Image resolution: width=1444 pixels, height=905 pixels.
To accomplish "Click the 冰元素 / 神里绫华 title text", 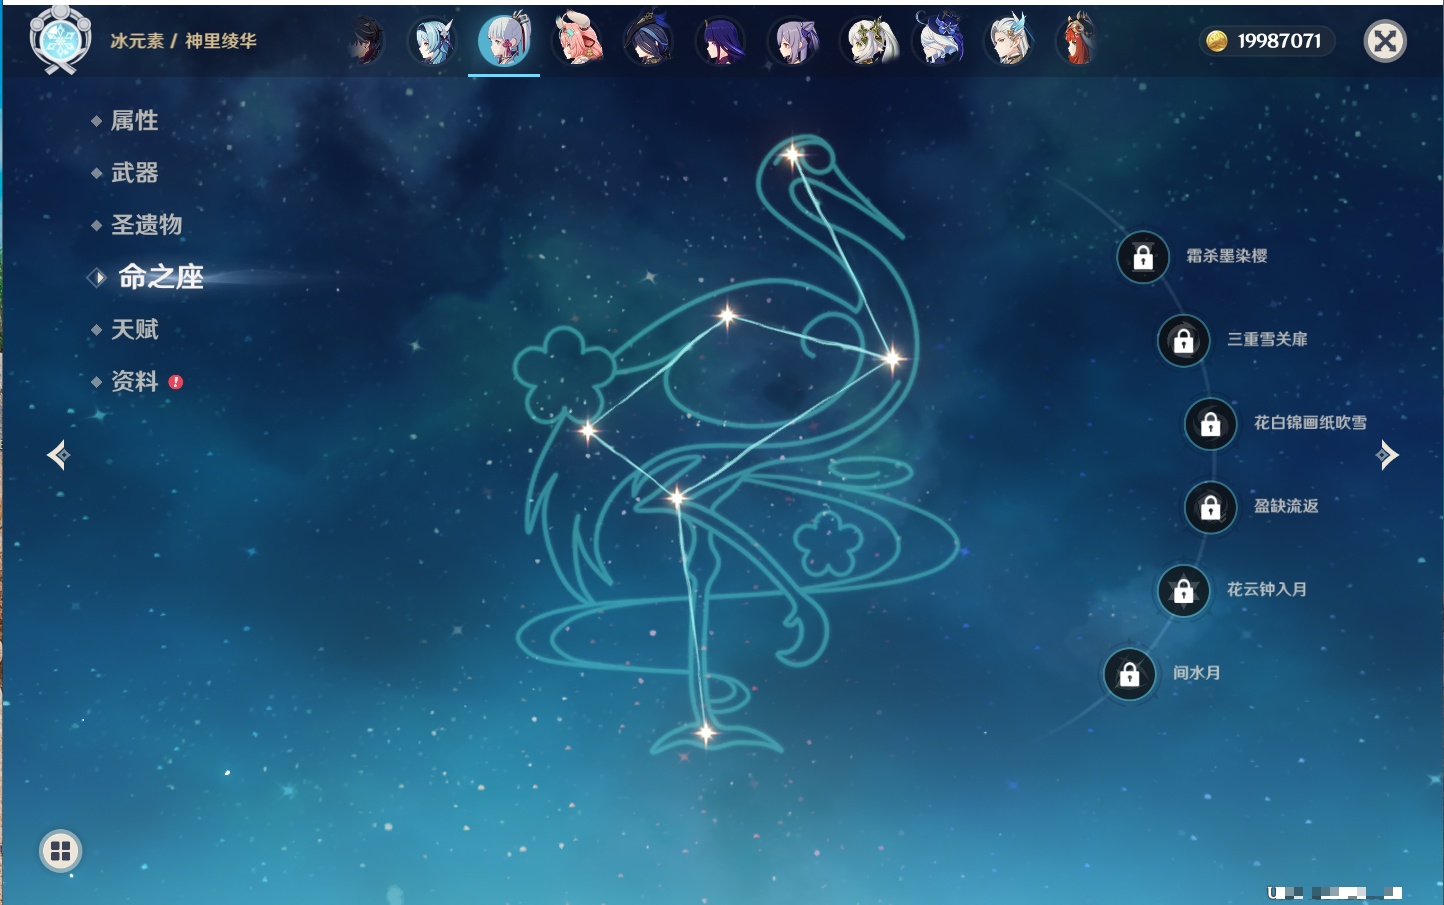I will point(183,41).
